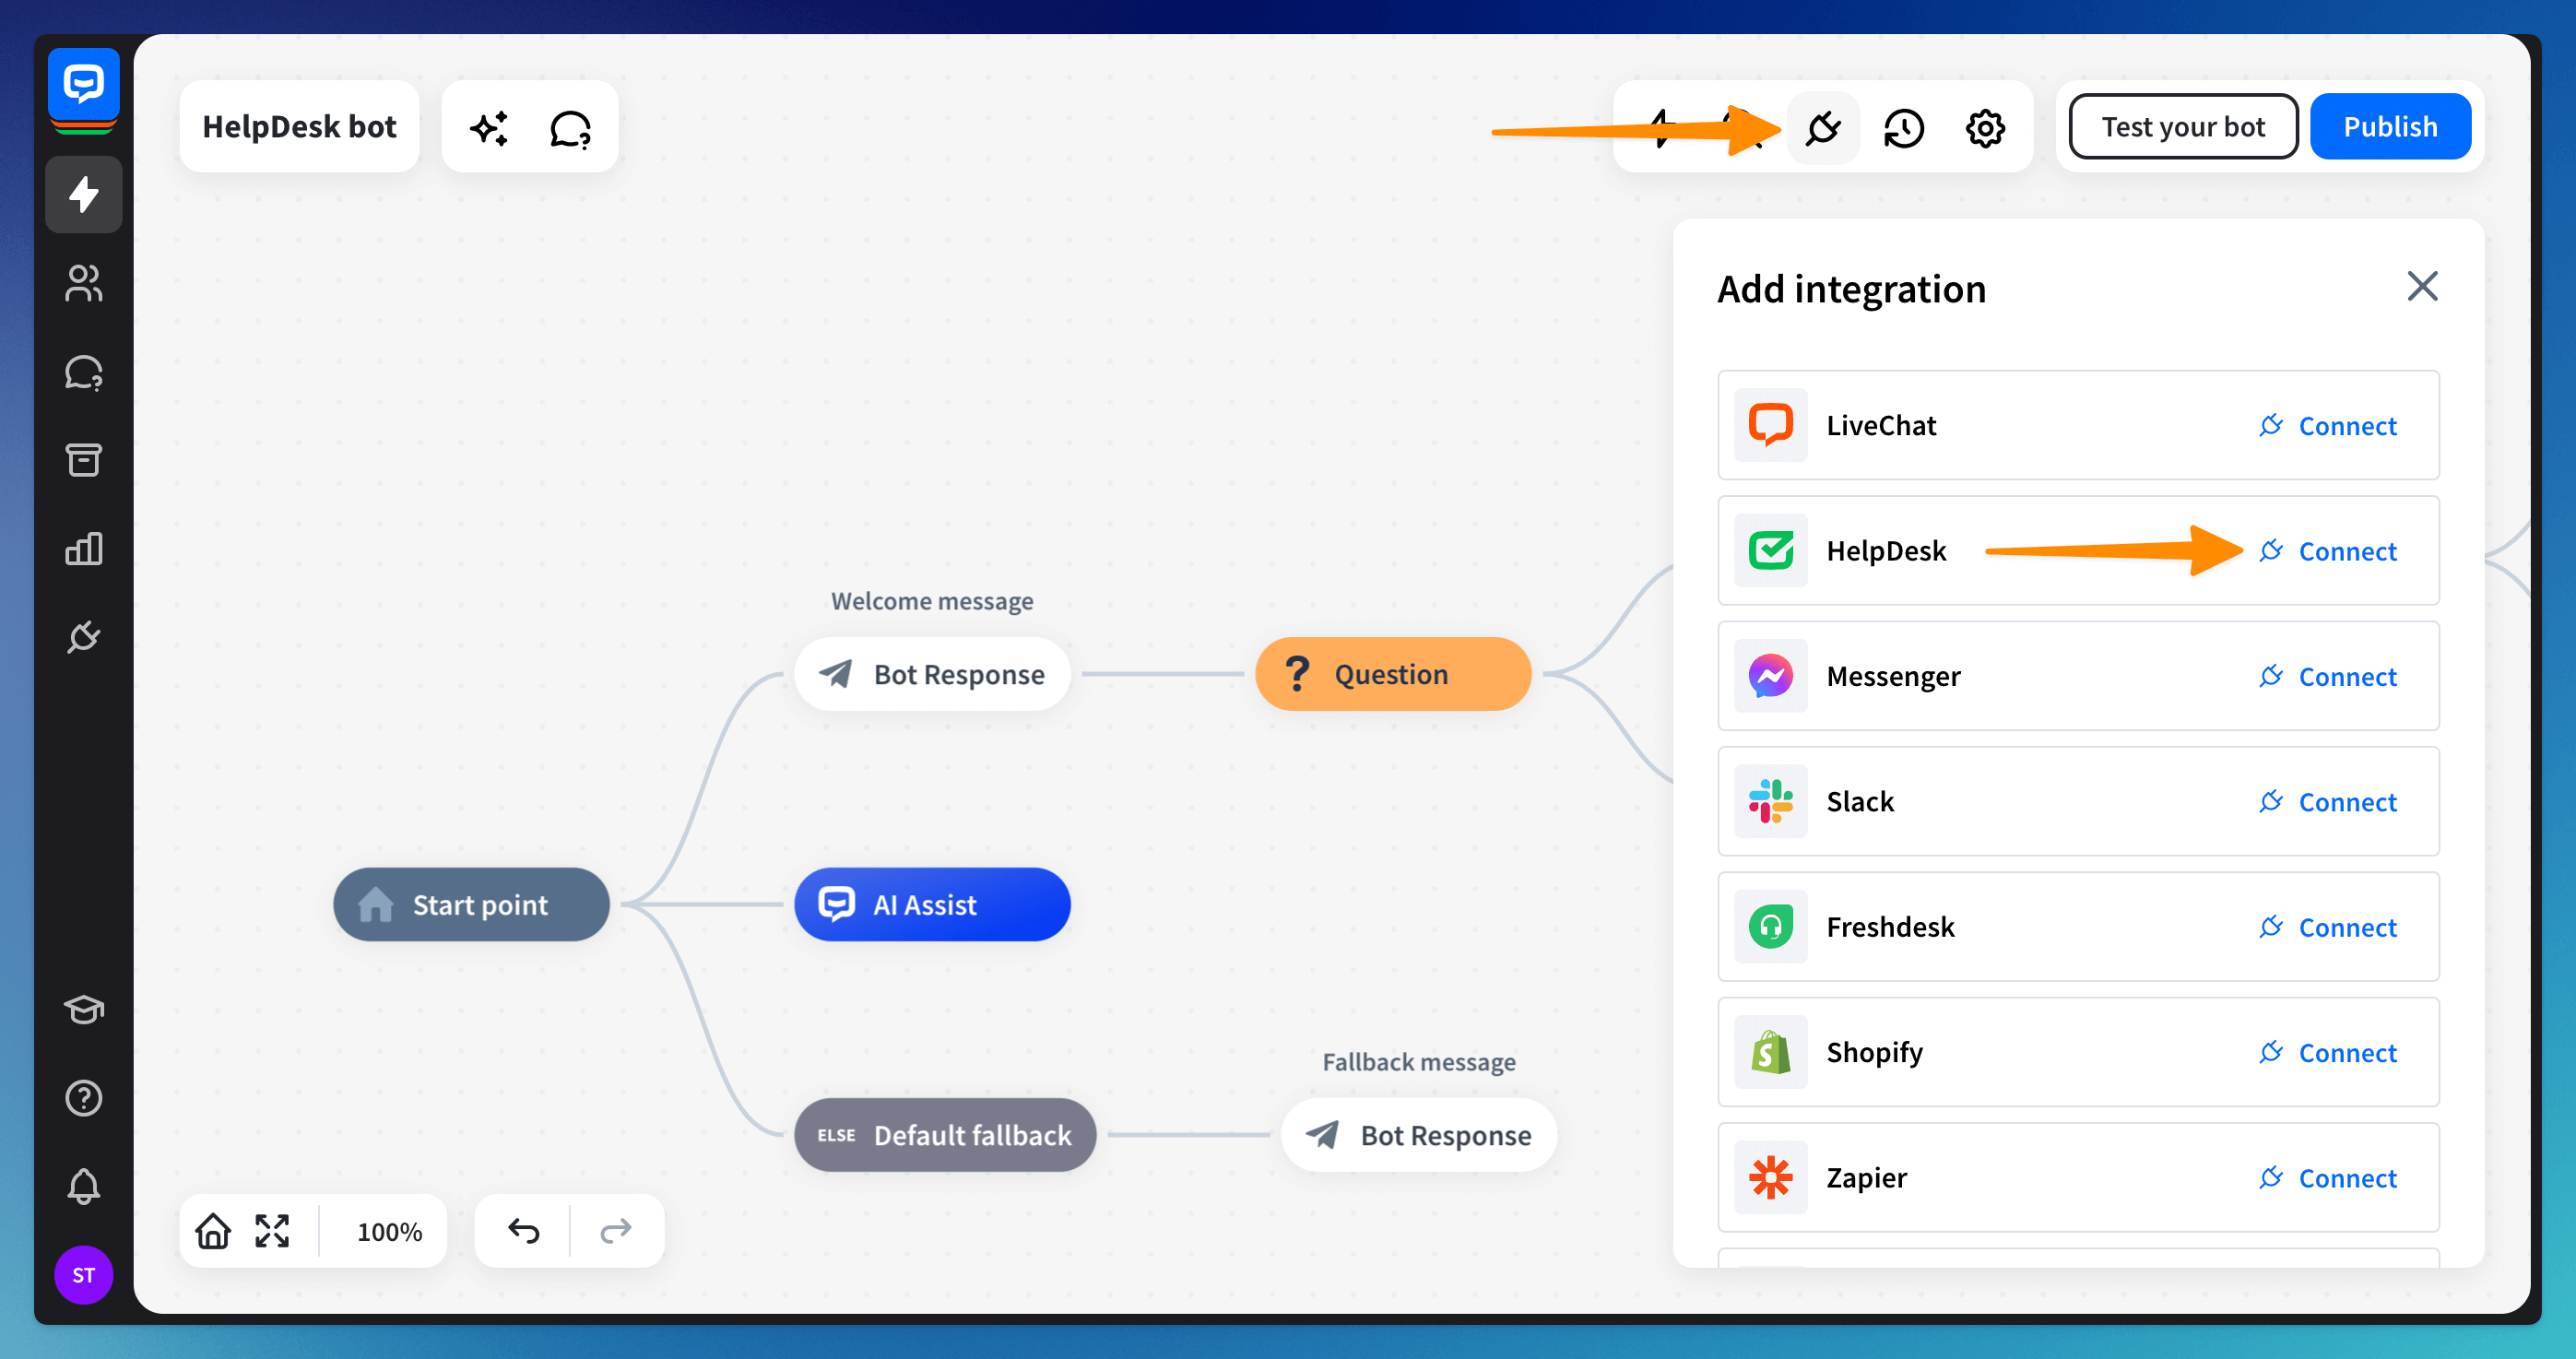Click the AI sparkle icon near bot name

pos(490,128)
